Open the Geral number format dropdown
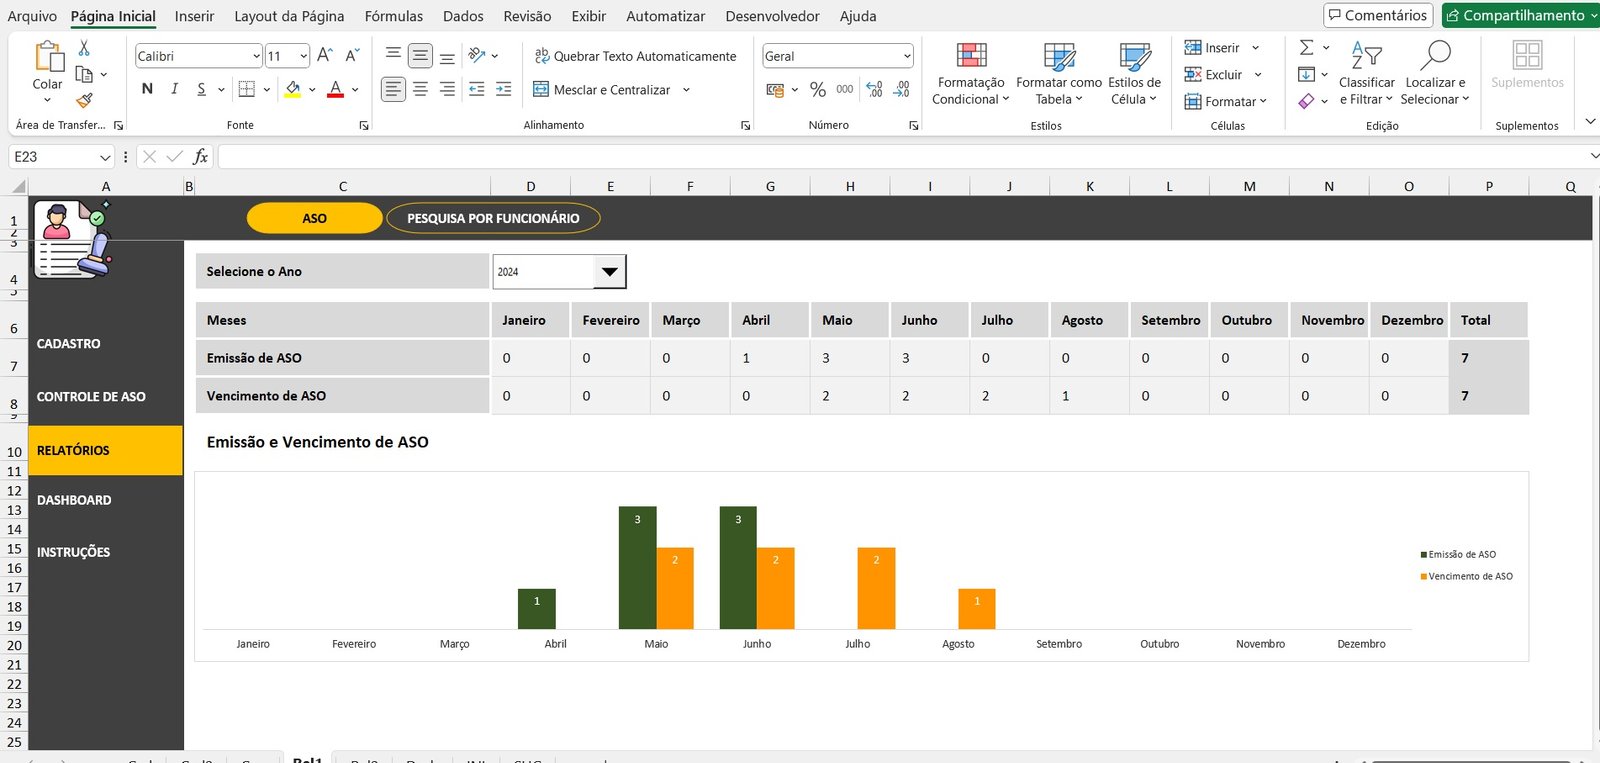The width and height of the screenshot is (1600, 763). (907, 56)
